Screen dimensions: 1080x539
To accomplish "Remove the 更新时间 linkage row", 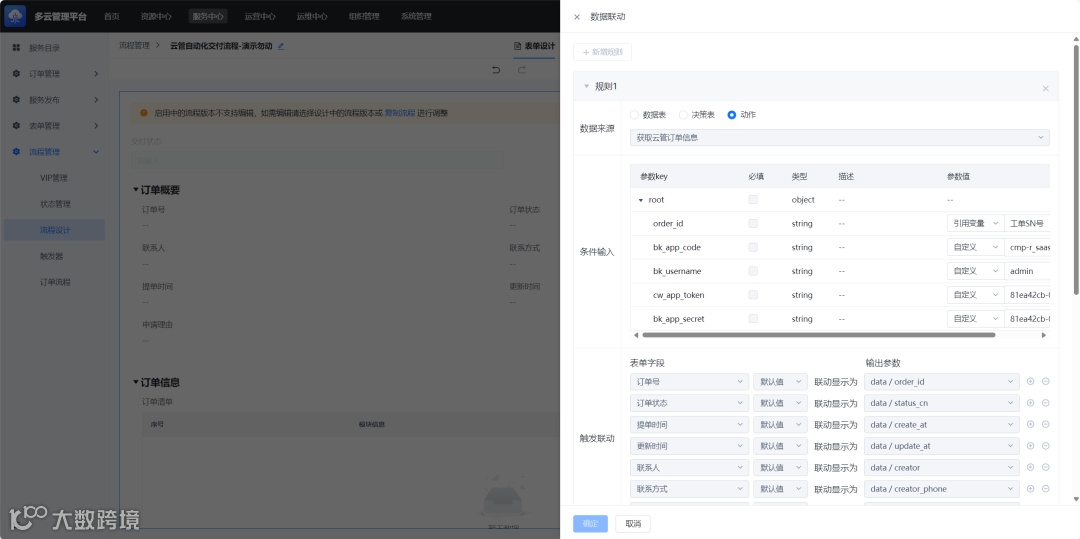I will pyautogui.click(x=1046, y=446).
